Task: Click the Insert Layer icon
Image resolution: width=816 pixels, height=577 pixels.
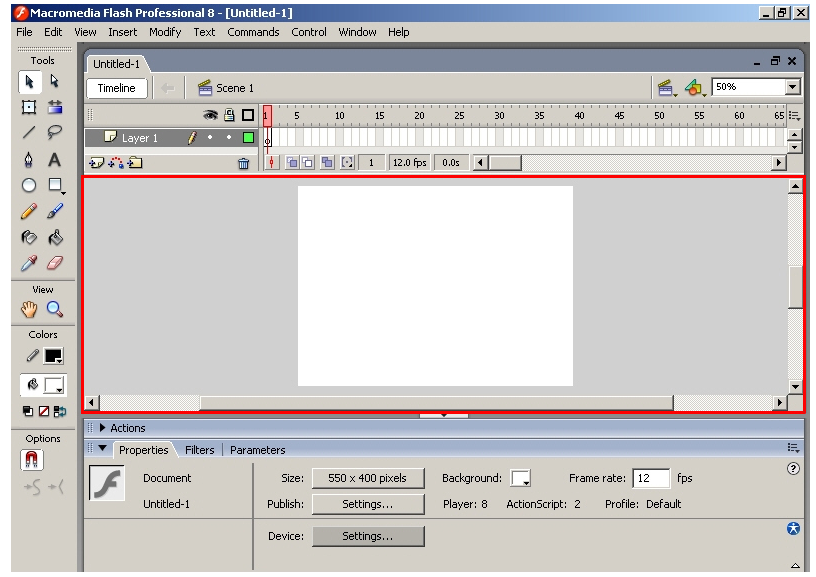Action: [x=96, y=163]
